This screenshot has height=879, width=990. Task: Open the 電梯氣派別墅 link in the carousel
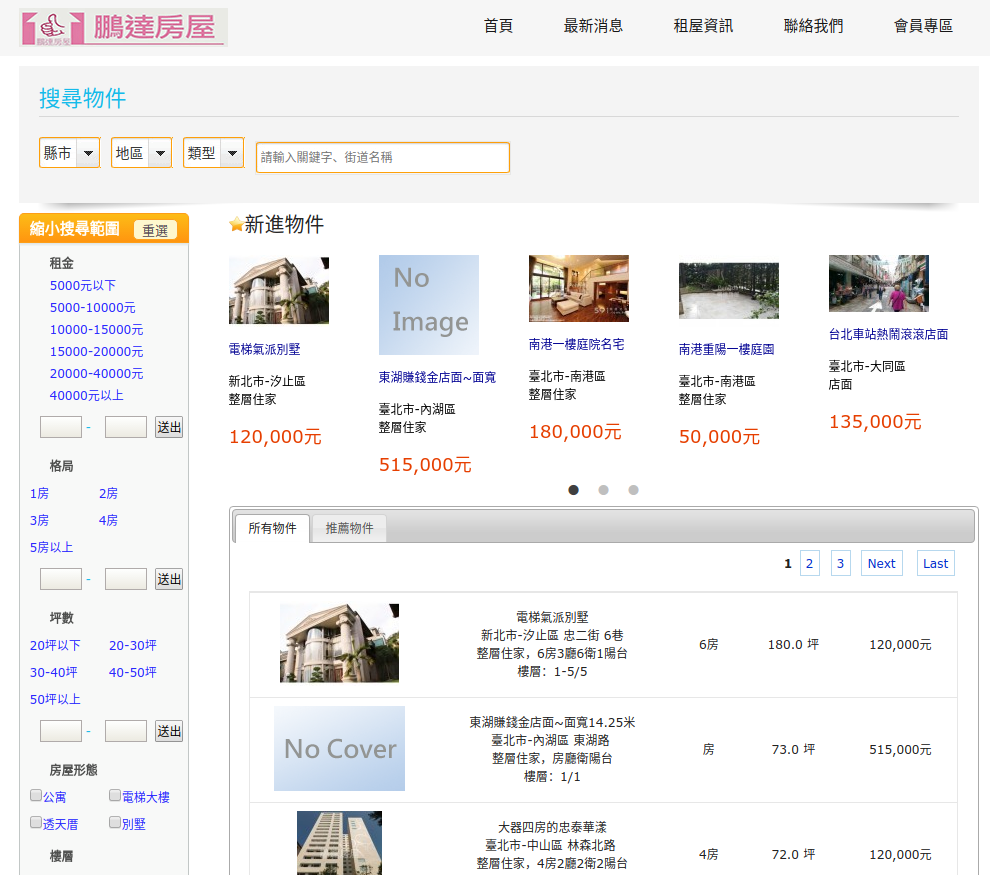coord(265,349)
